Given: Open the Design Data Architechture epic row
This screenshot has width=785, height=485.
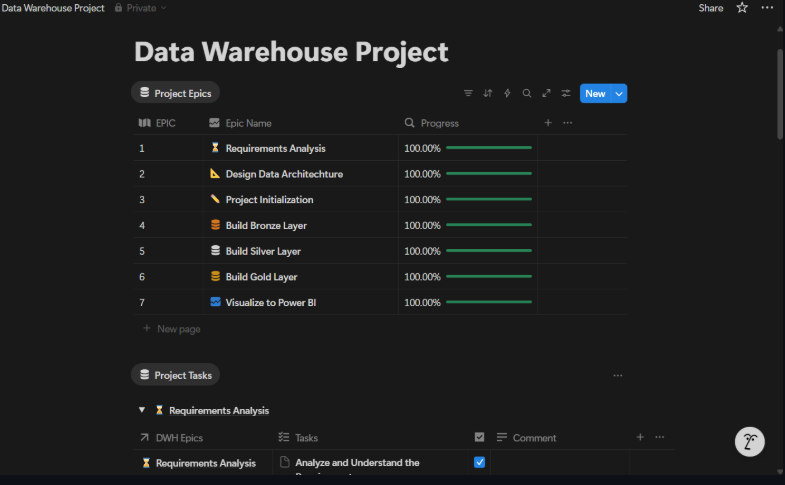Looking at the screenshot, I should coord(284,174).
